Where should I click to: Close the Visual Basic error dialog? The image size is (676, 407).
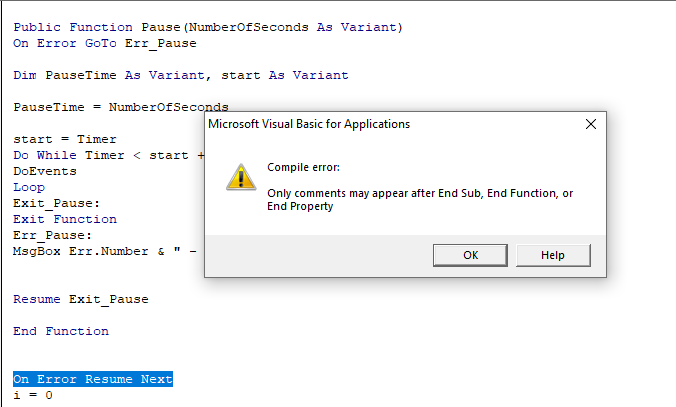(x=591, y=124)
